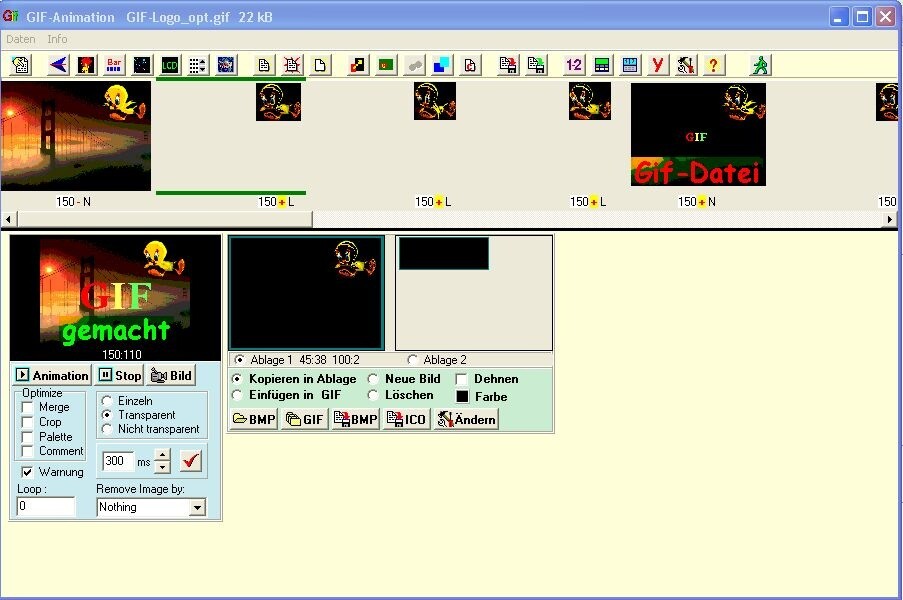This screenshot has height=600, width=903.
Task: Open the 'Remove Image by' dropdown
Action: click(196, 508)
